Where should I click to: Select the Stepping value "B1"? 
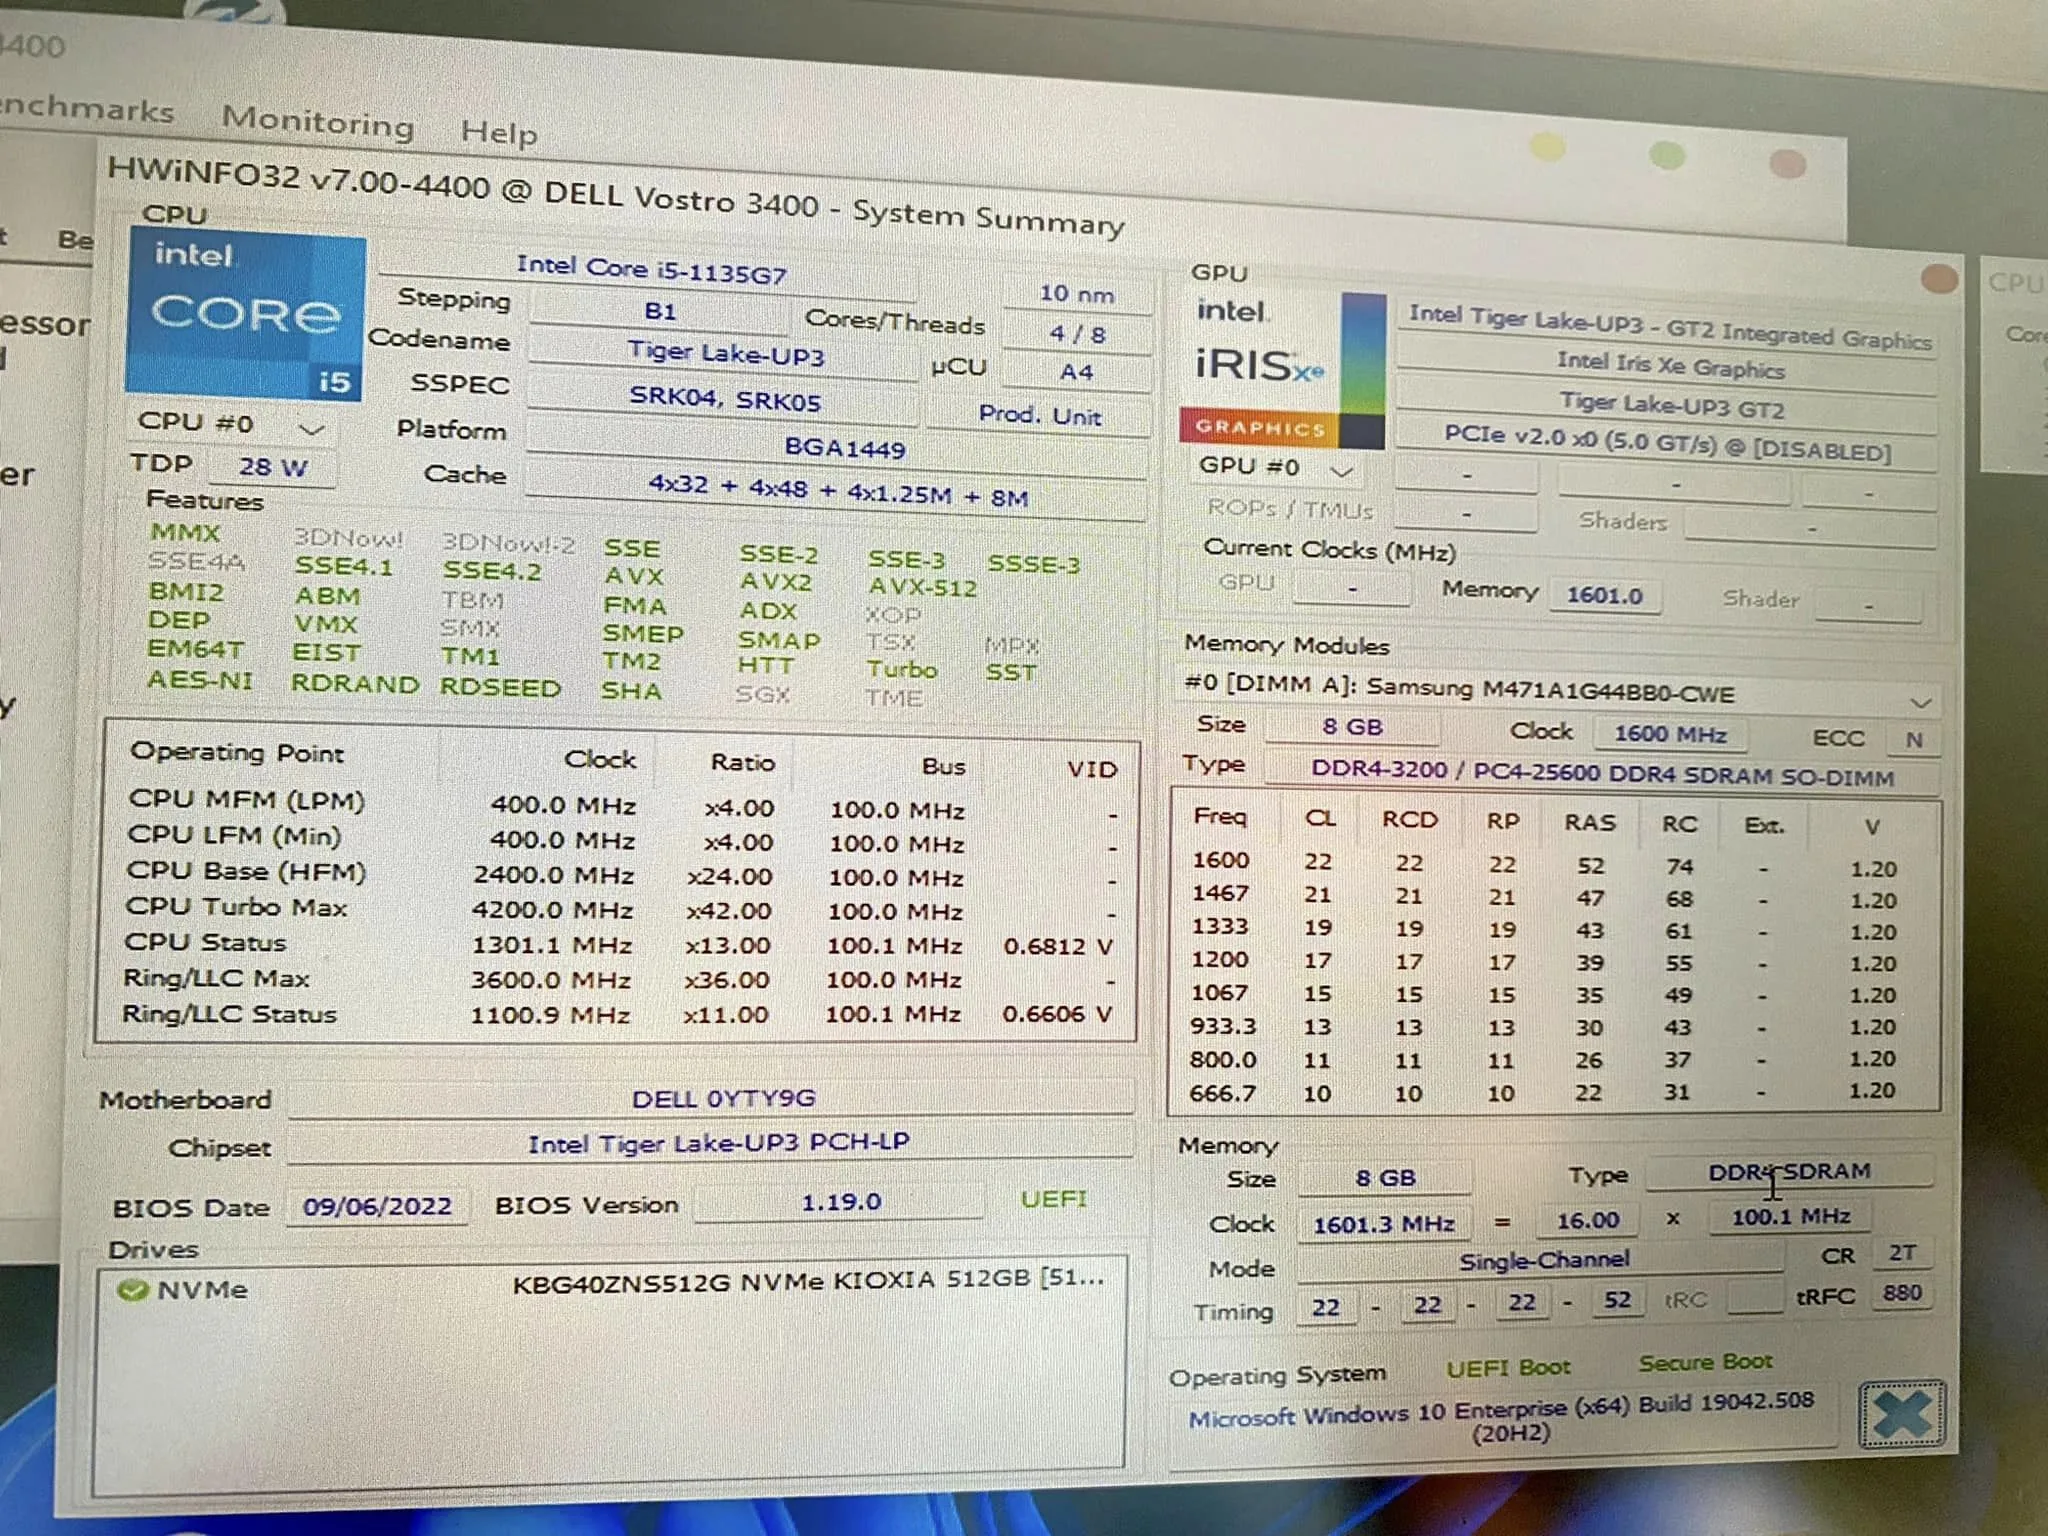pos(660,311)
